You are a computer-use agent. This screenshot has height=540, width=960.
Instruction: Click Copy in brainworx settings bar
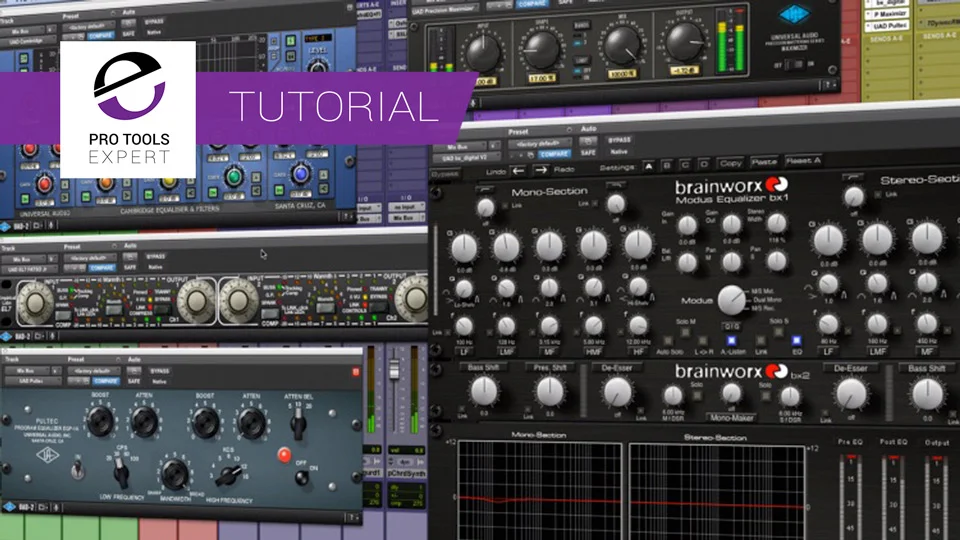click(x=730, y=163)
